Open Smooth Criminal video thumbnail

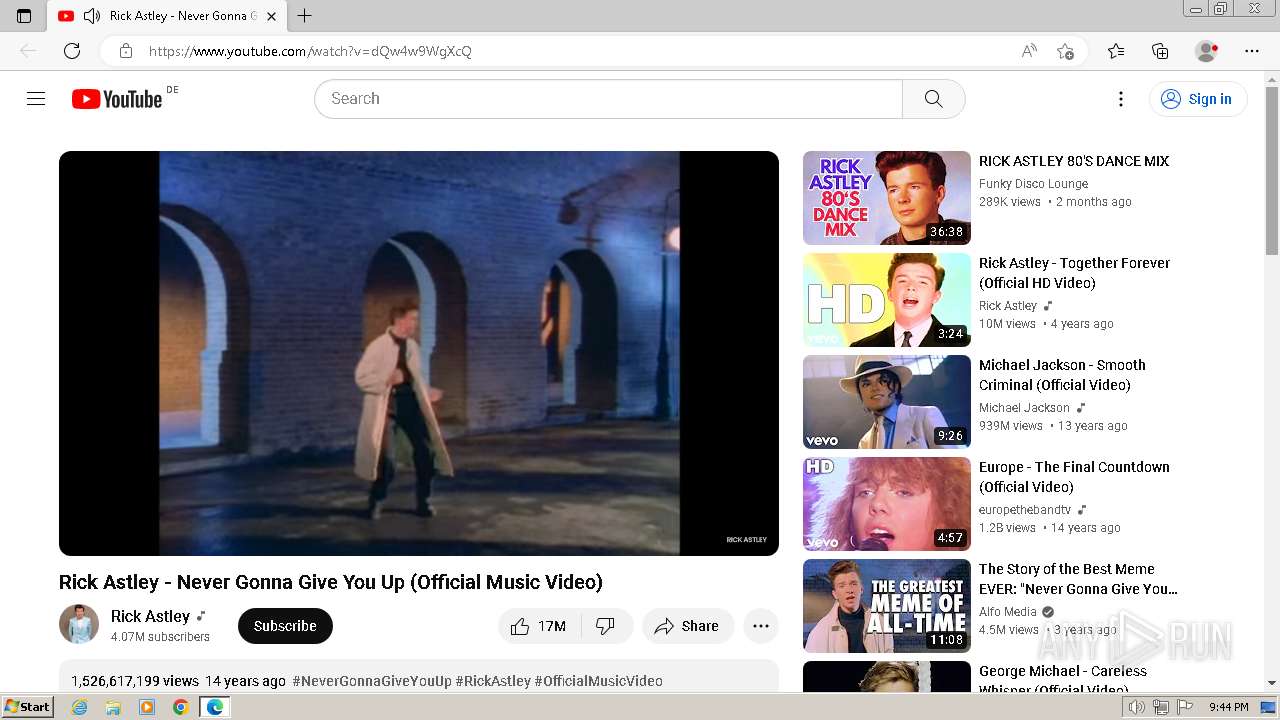pyautogui.click(x=887, y=402)
